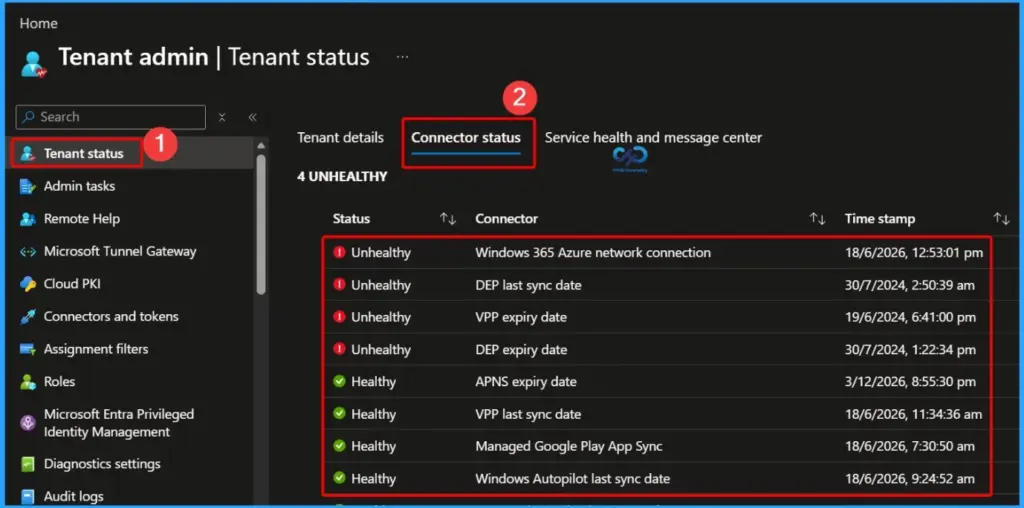Click the Unhealthy icon for DEP expiry date
The image size is (1024, 508).
[x=339, y=349]
